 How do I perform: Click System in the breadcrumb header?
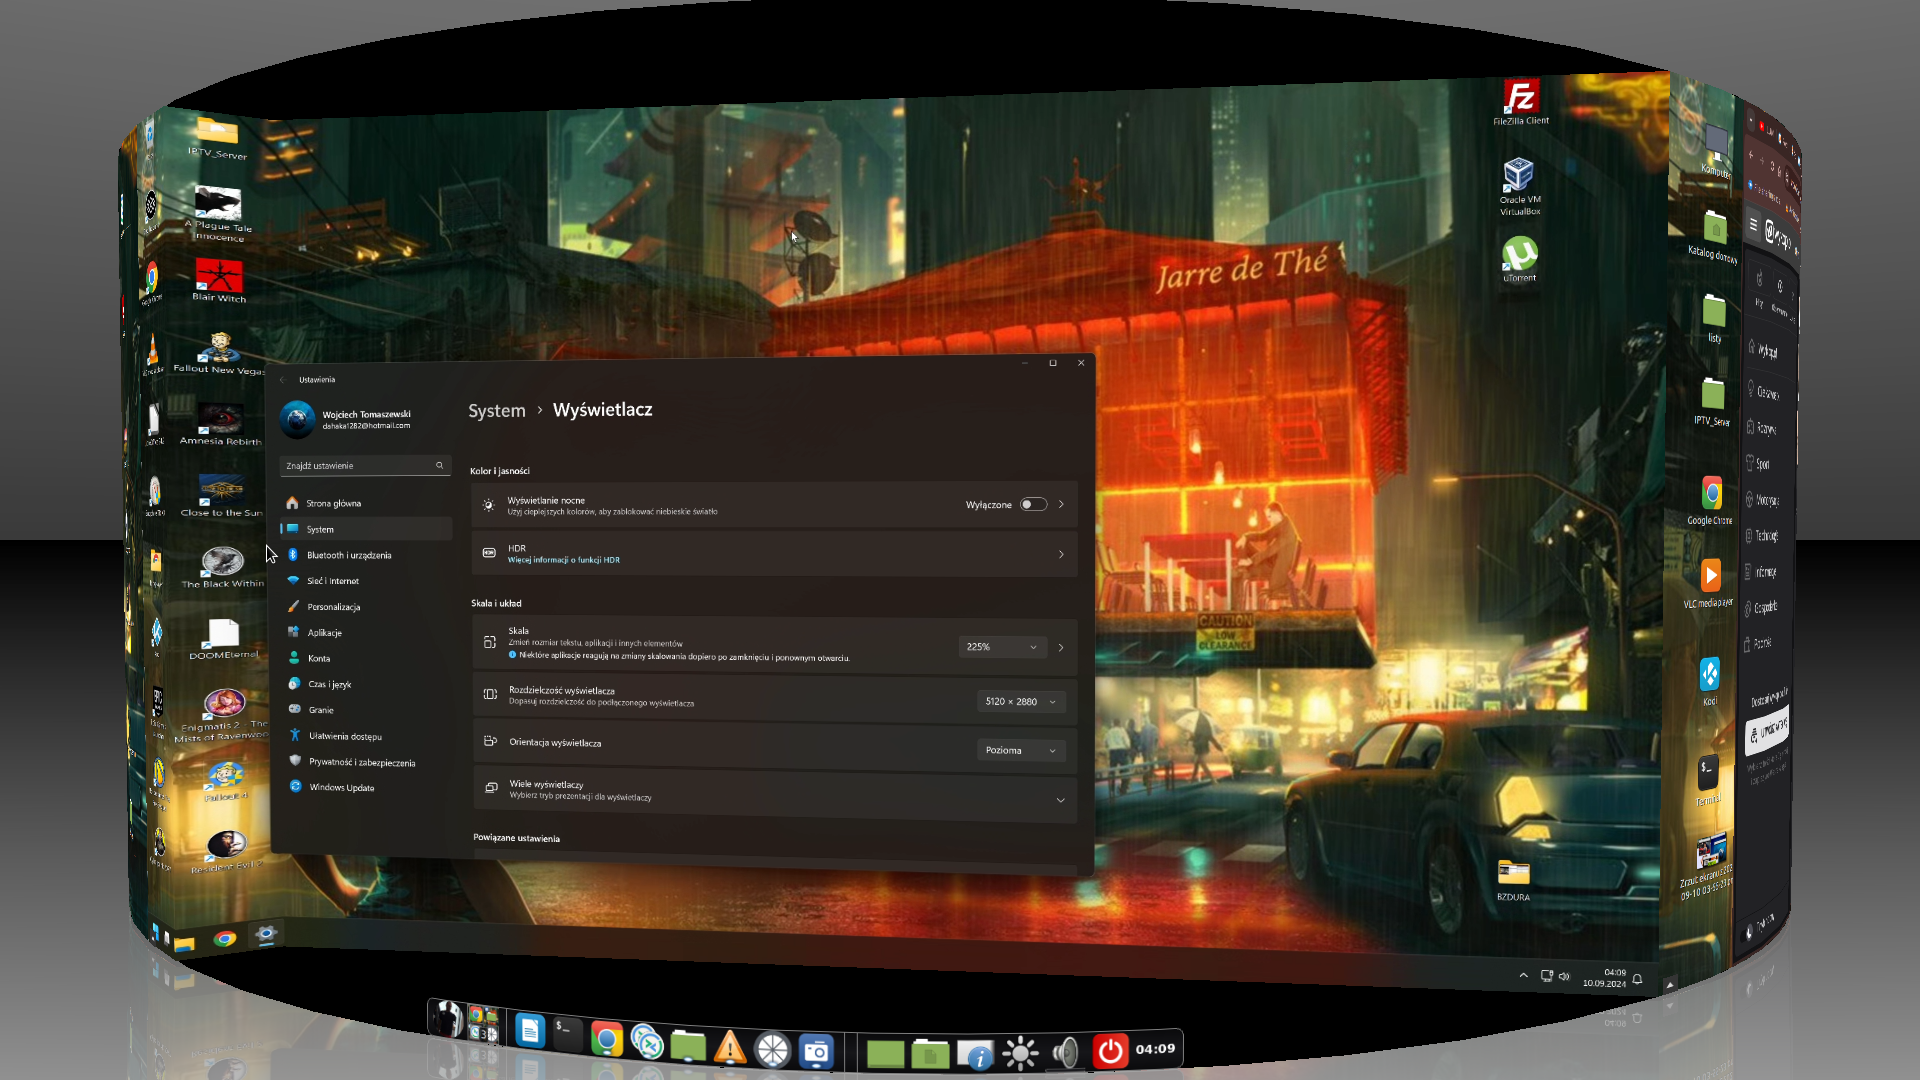[x=496, y=411]
